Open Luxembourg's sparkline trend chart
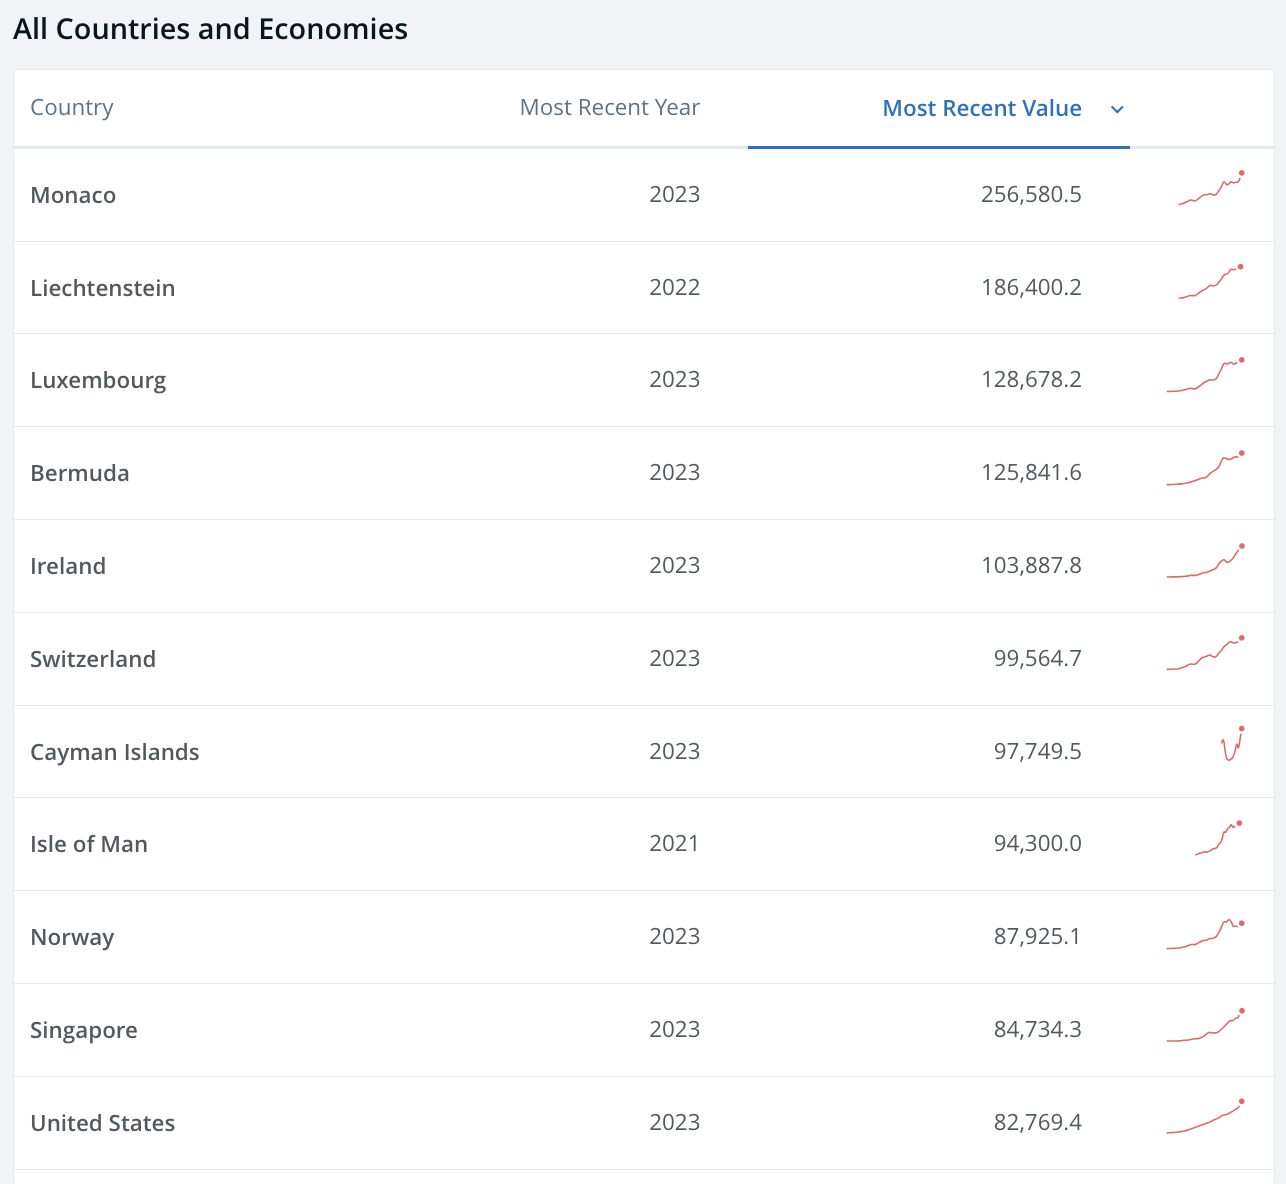The image size is (1286, 1184). 1206,374
